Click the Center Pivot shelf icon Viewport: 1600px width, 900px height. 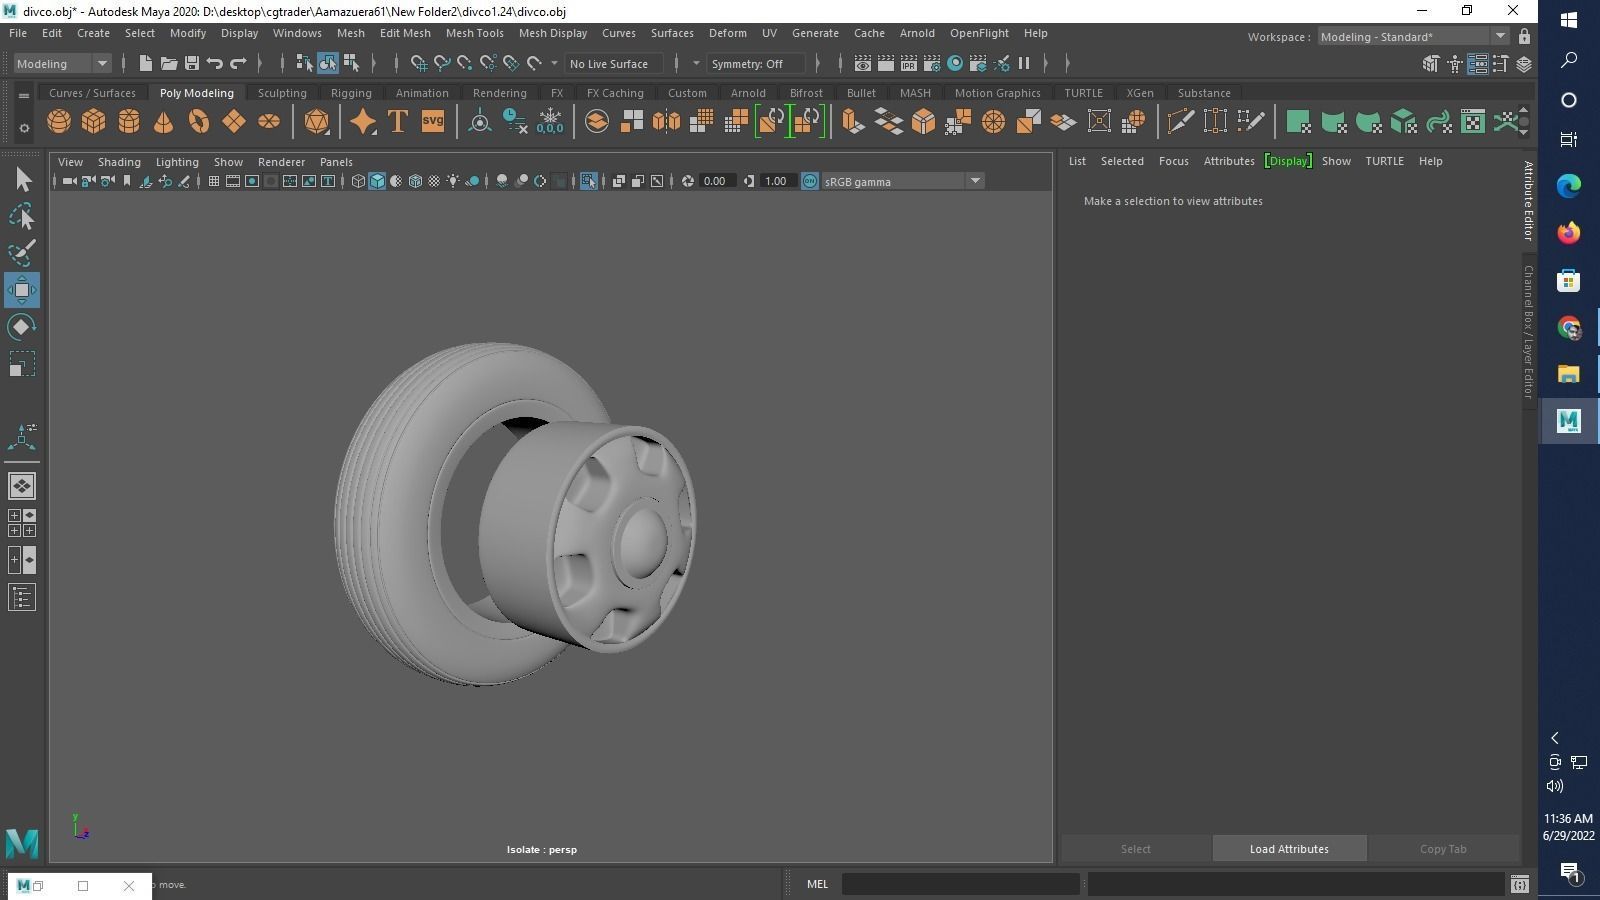coord(480,122)
